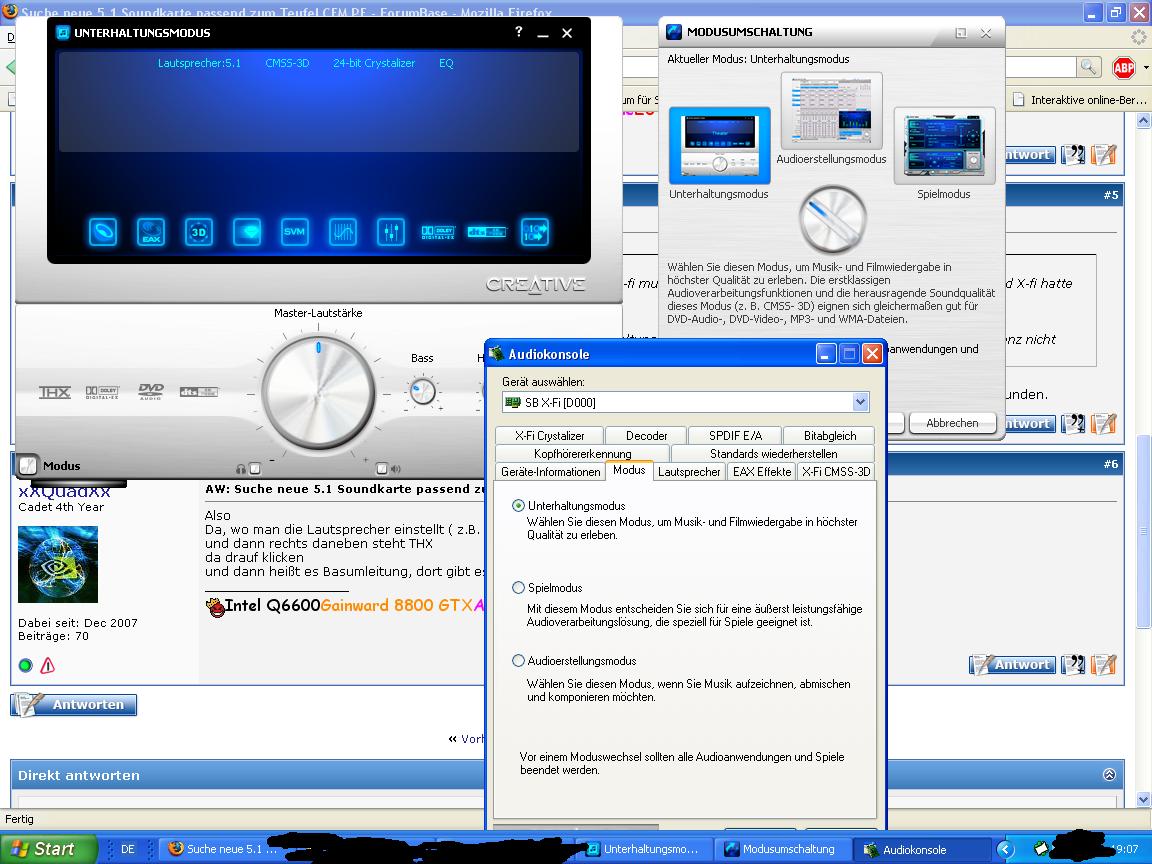Screen dimensions: 1152x864
Task: Open the Gerät auswählen dropdown SB X-Fi
Action: 685,402
